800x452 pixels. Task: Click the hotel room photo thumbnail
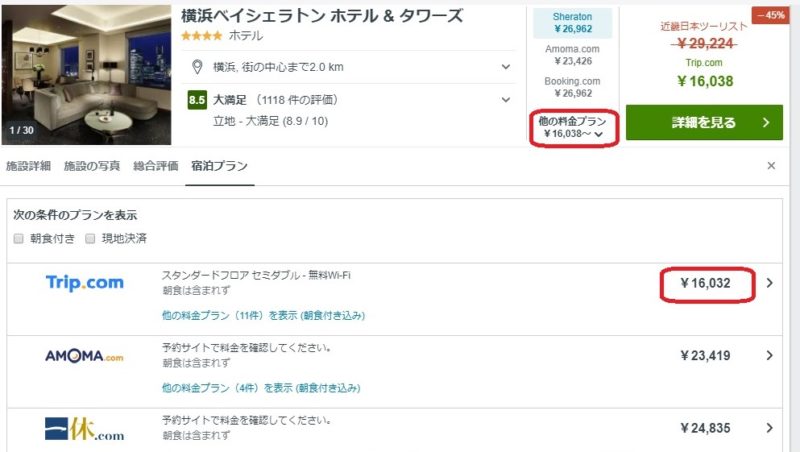[86, 74]
